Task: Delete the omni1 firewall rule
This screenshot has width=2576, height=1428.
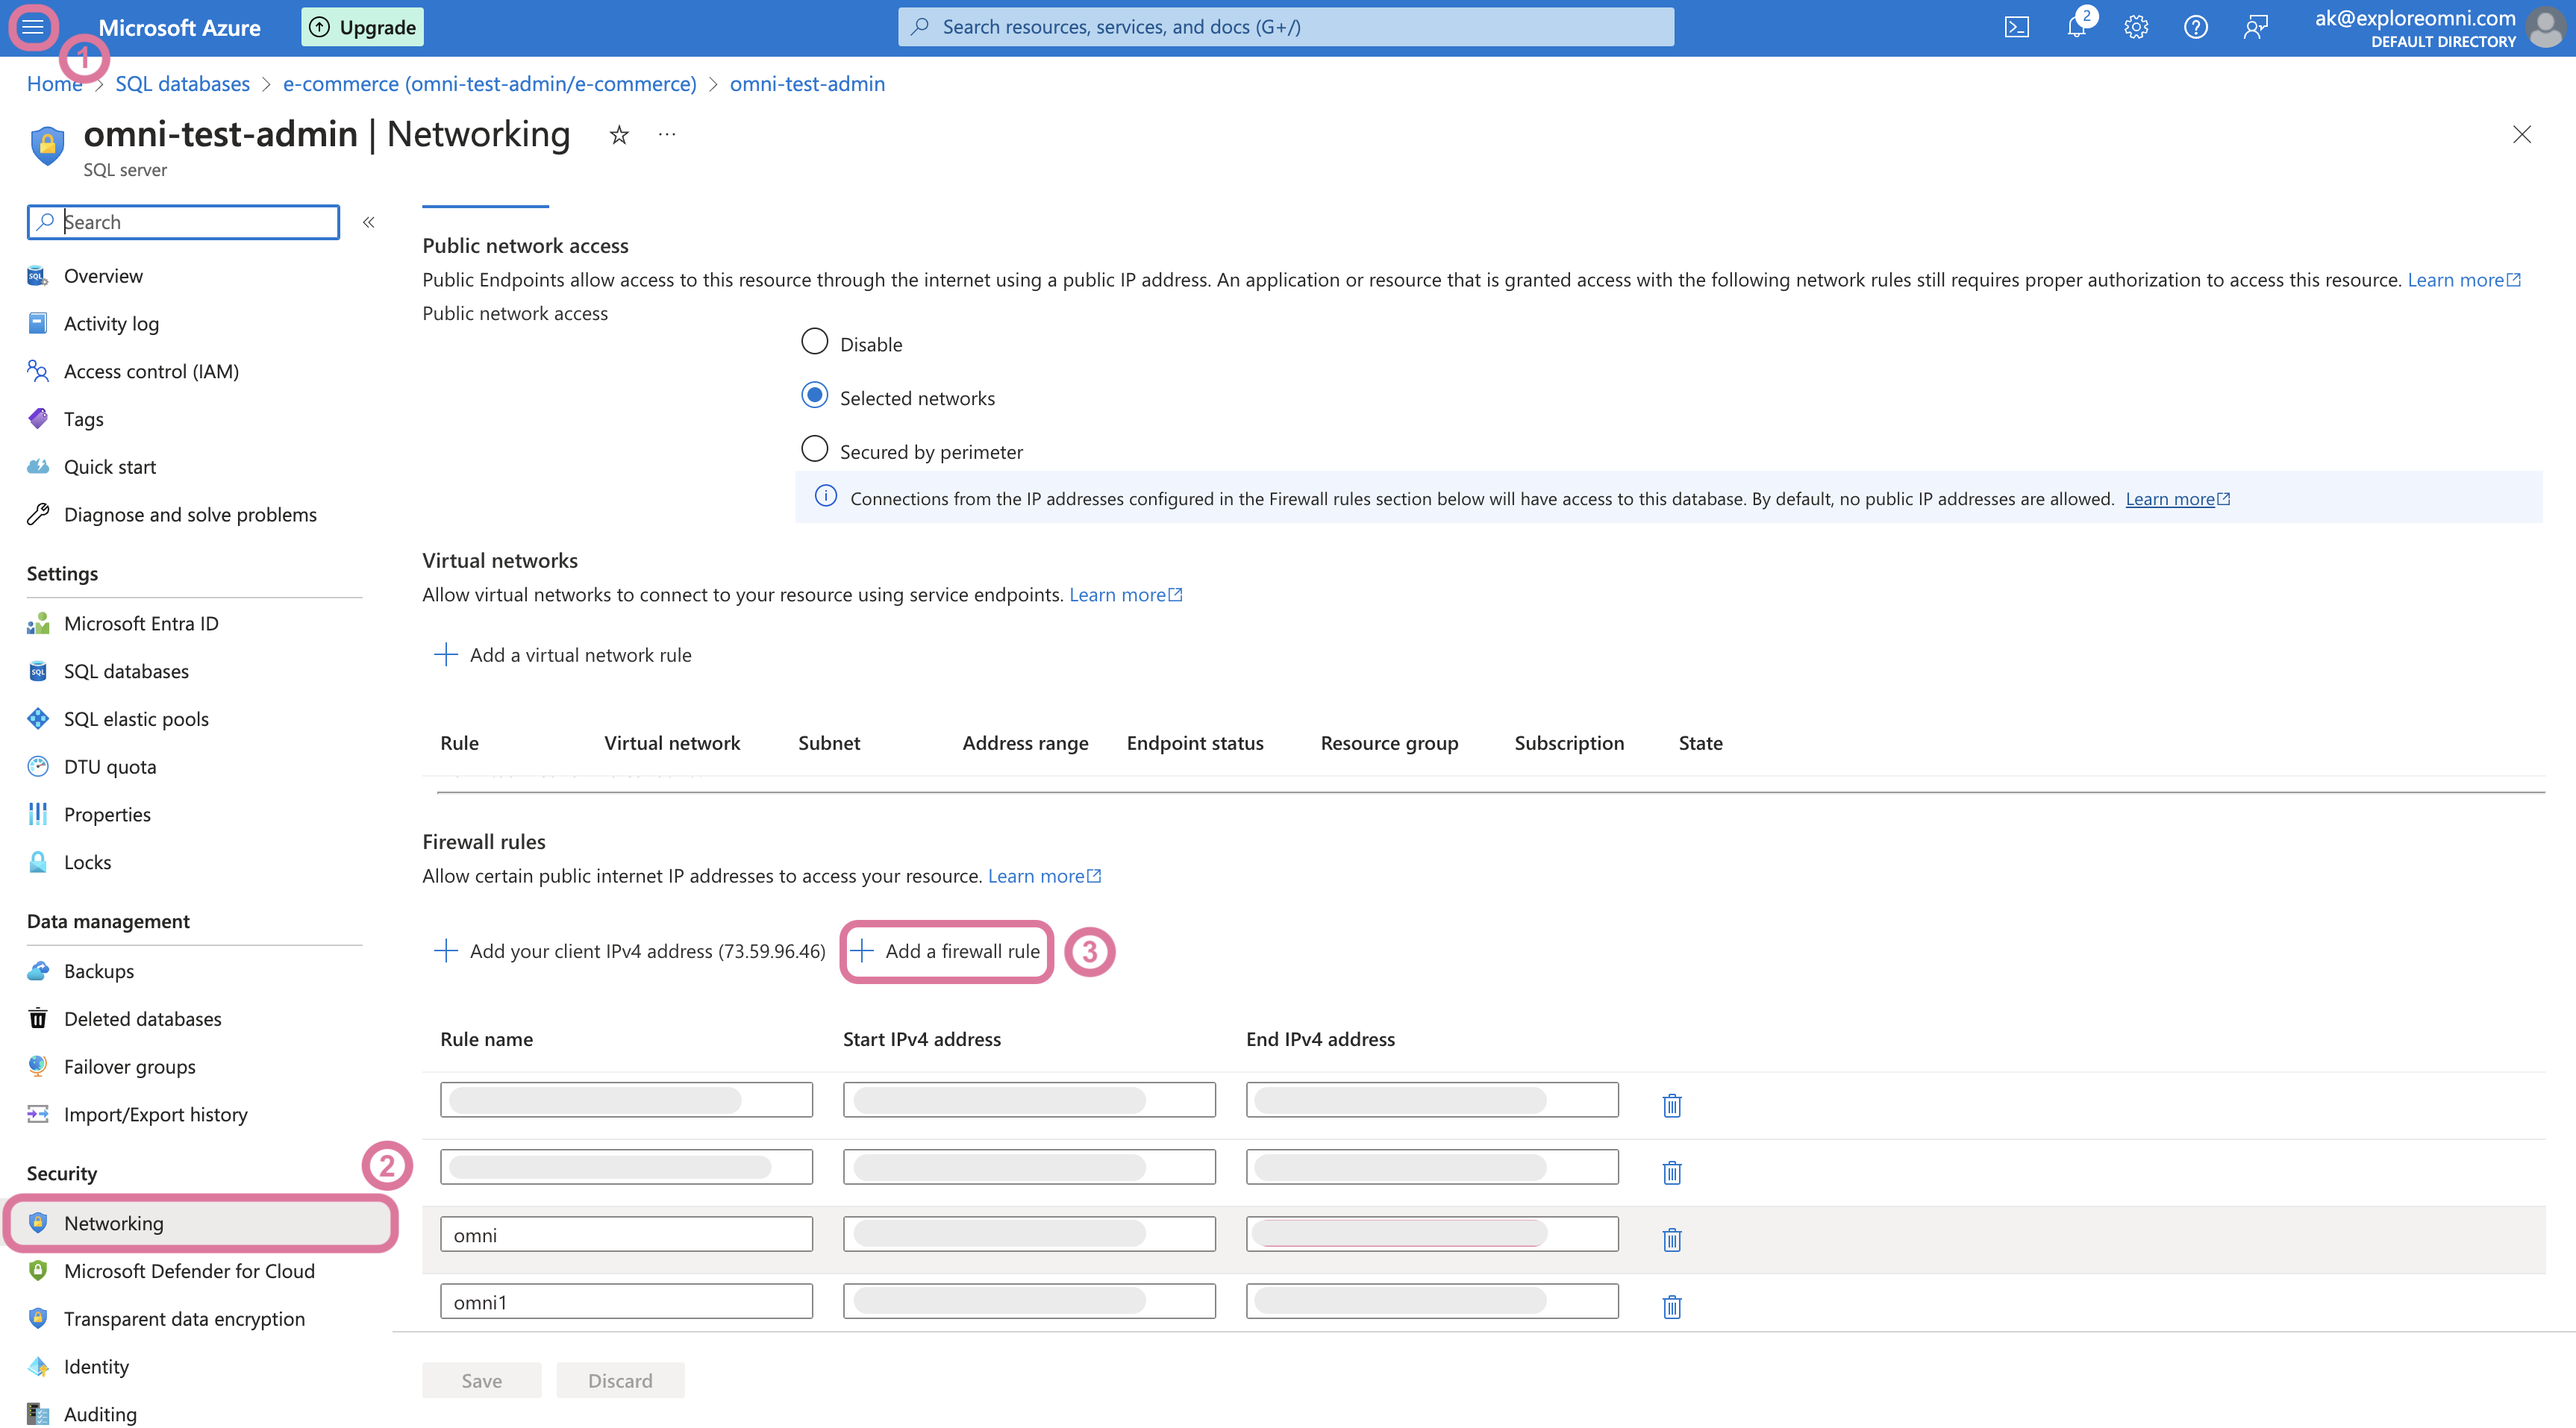Action: click(1671, 1306)
